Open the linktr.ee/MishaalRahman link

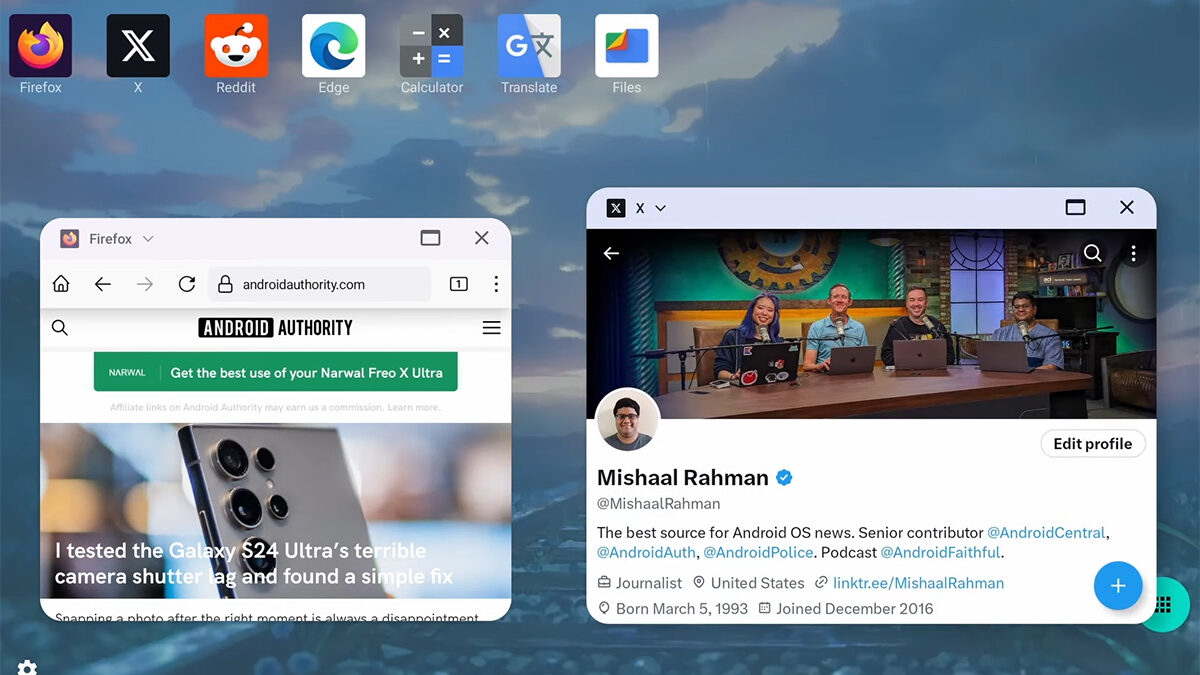point(918,583)
